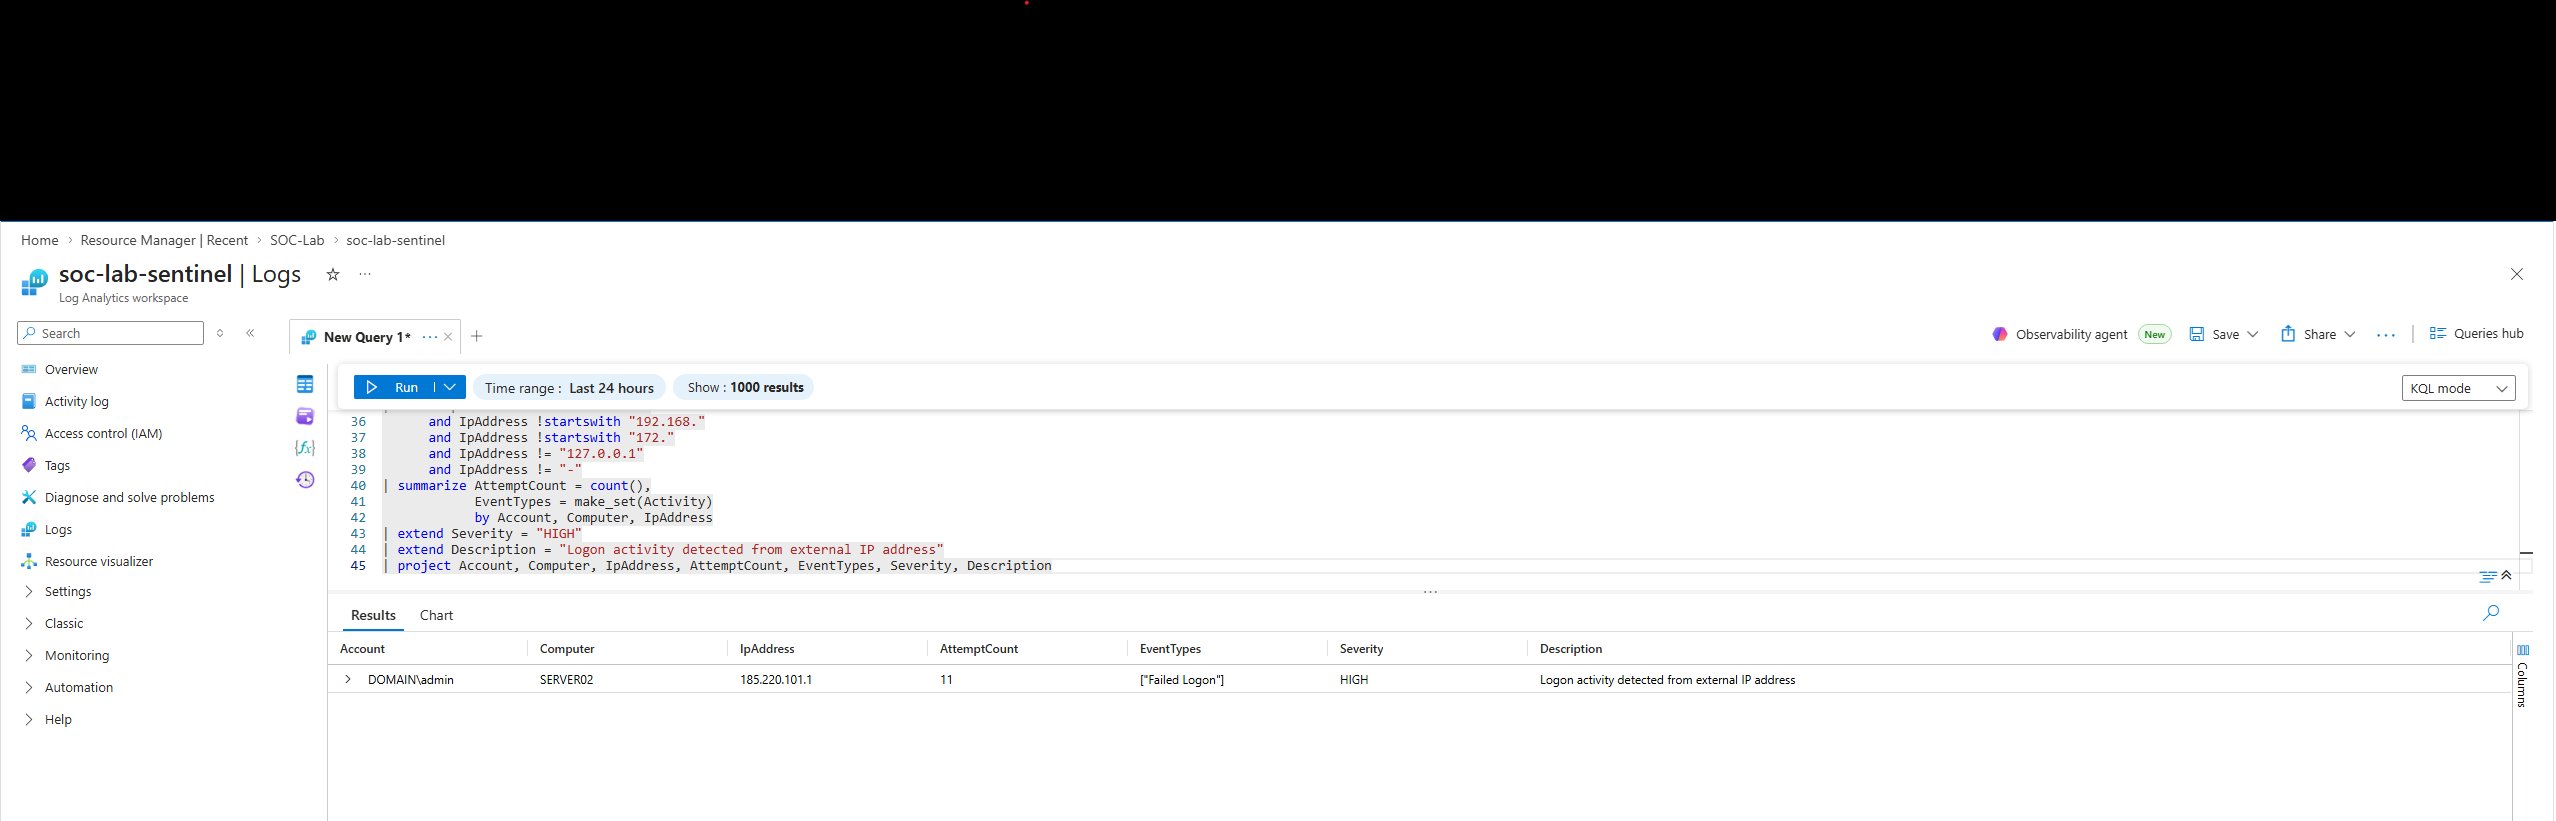Image resolution: width=2556 pixels, height=821 pixels.
Task: Click the results pane resize ellipsis handle
Action: tap(1430, 592)
